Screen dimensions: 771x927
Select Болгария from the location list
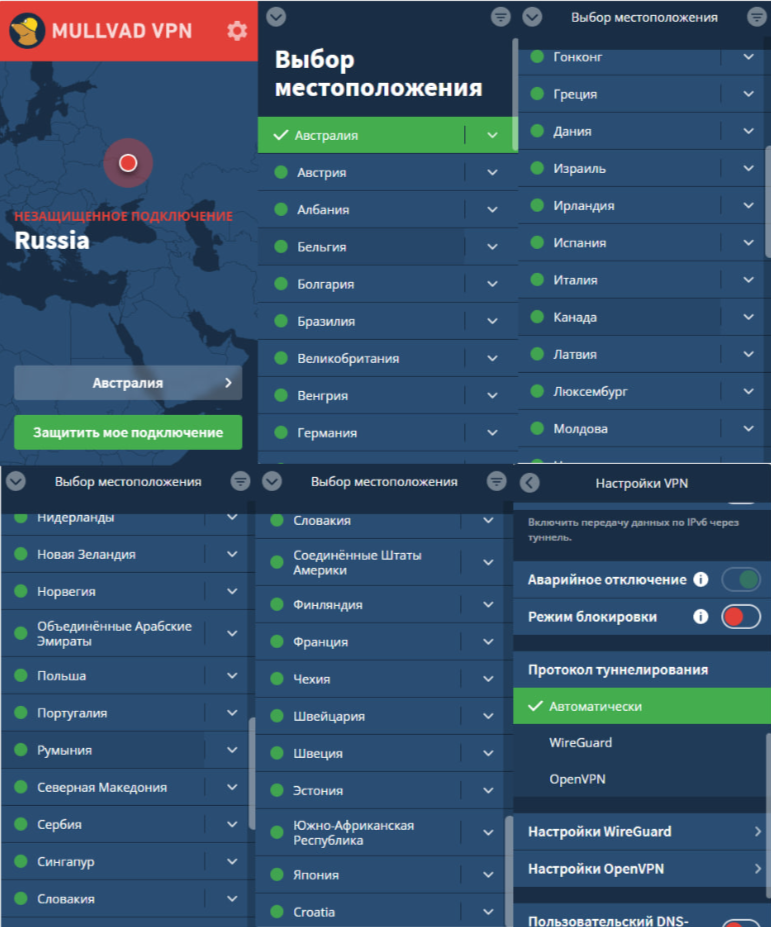point(361,284)
